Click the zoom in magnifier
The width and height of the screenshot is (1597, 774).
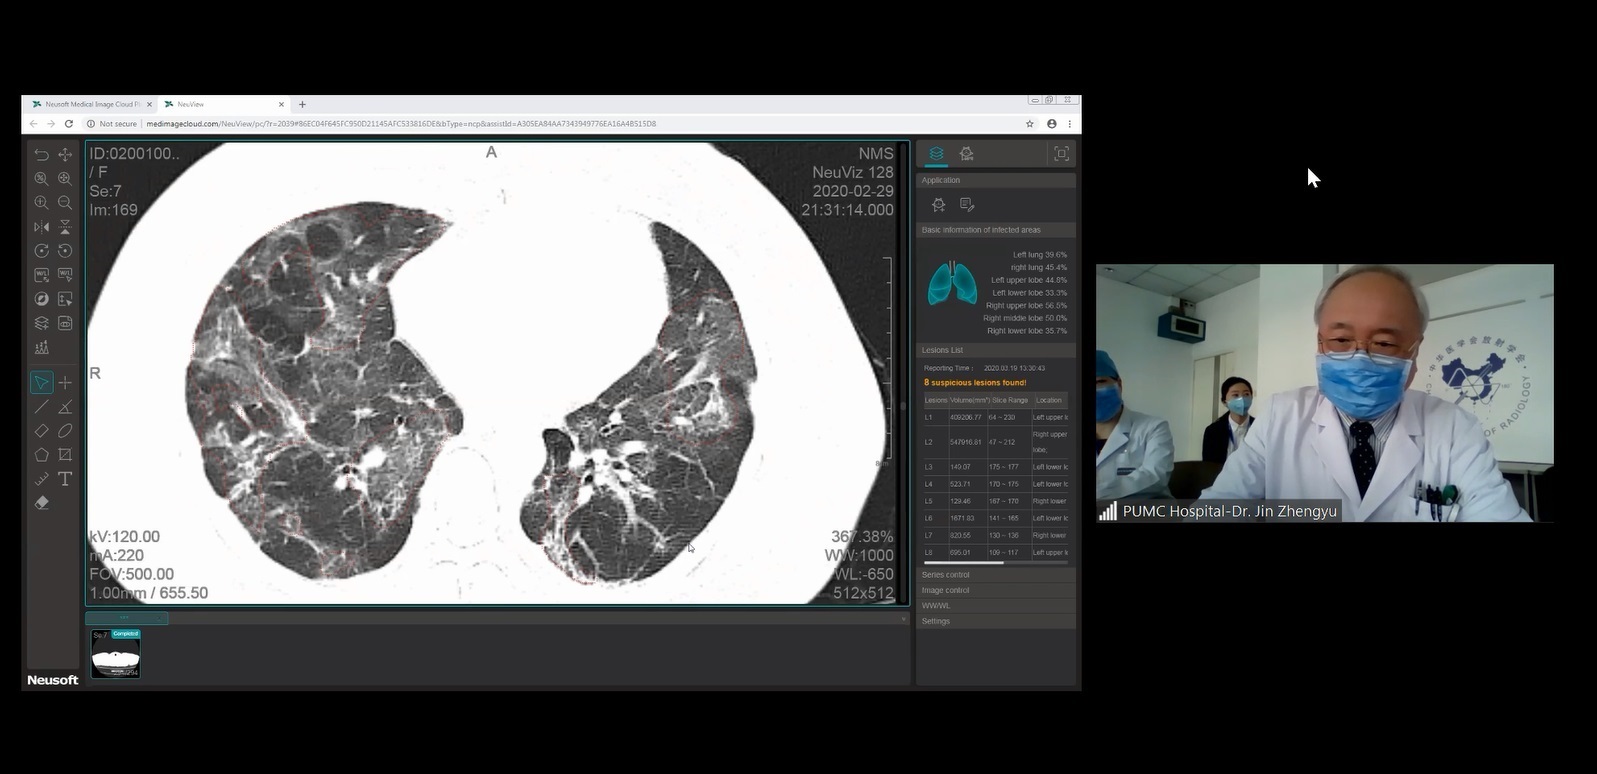click(41, 203)
